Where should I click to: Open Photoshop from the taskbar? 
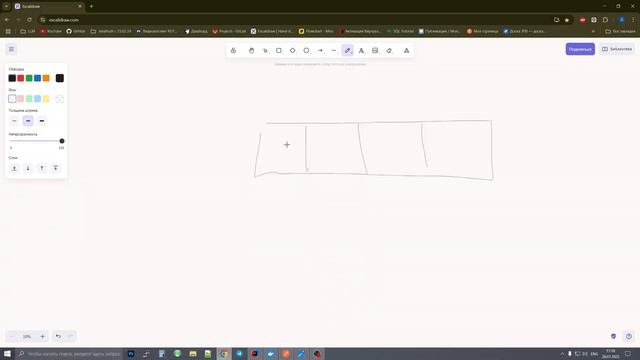pyautogui.click(x=131, y=353)
